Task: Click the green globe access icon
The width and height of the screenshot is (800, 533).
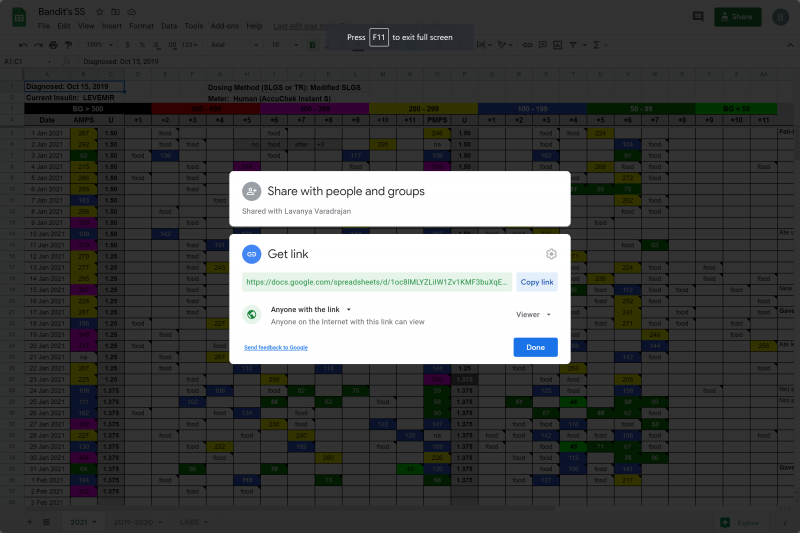Action: tap(251, 315)
